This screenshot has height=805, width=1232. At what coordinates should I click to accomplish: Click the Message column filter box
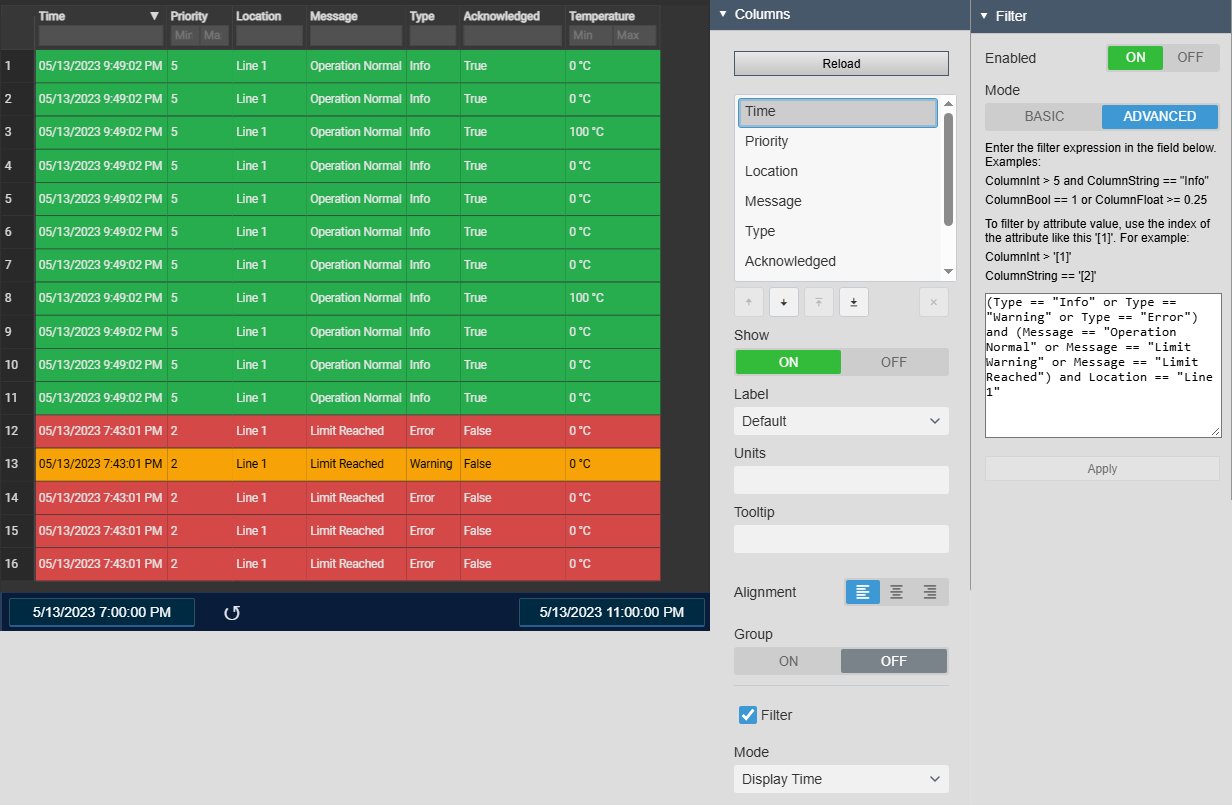356,36
